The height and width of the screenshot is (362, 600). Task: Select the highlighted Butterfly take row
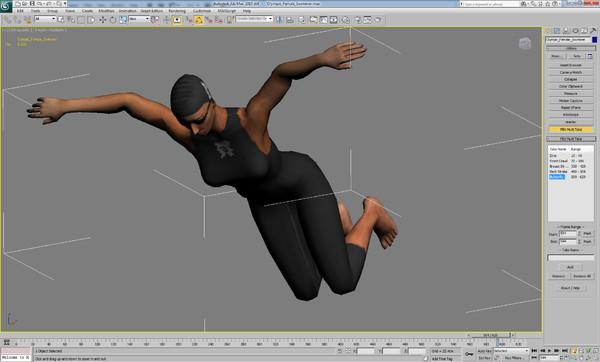click(x=571, y=177)
